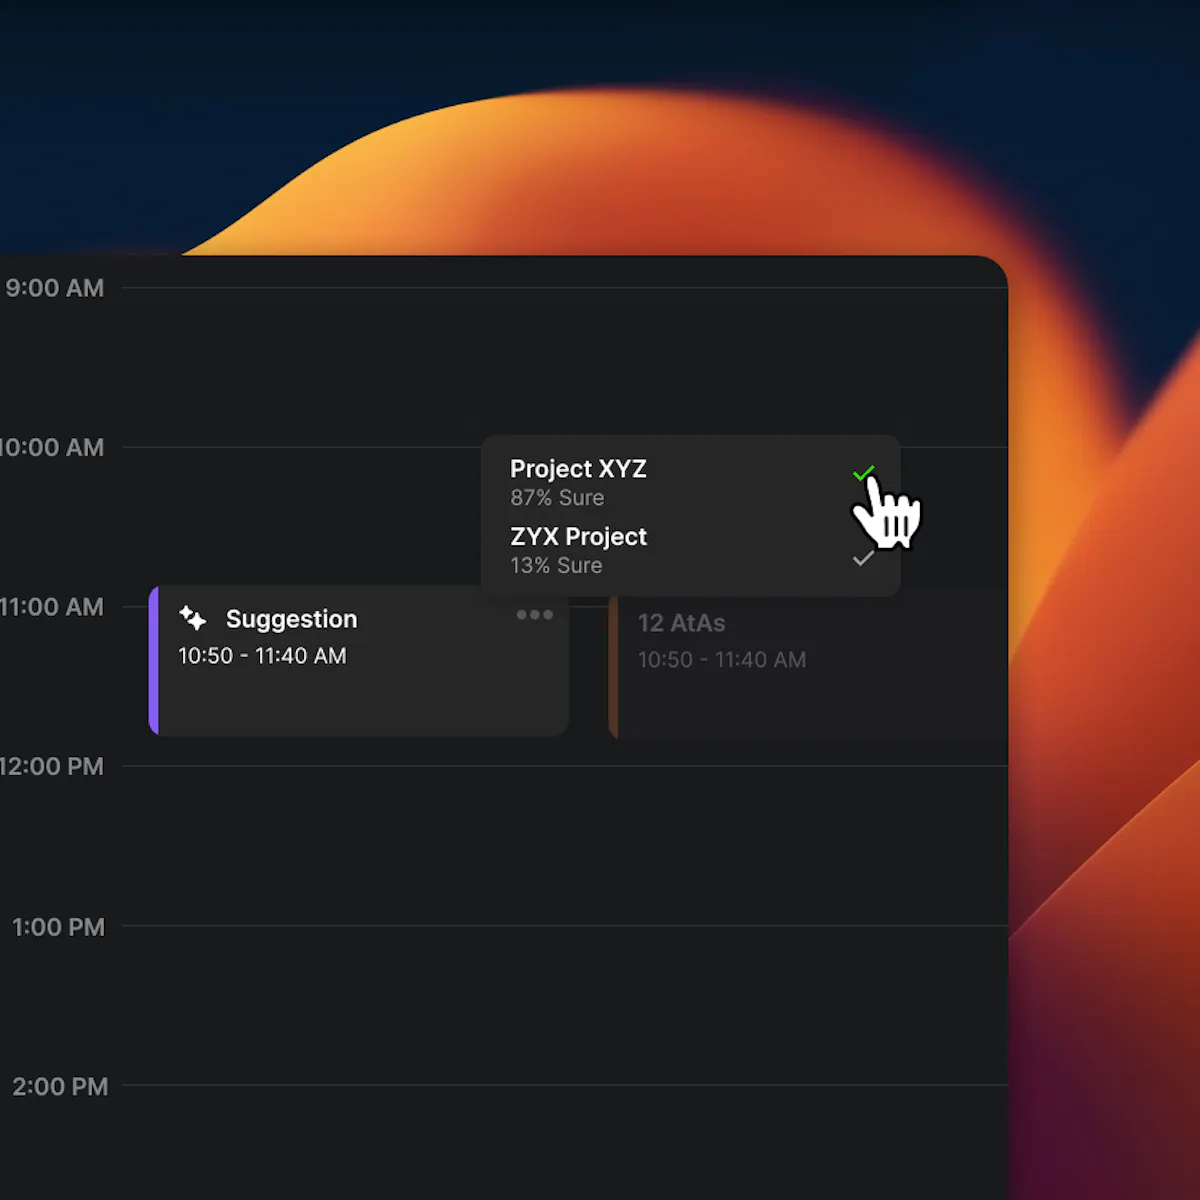Select the 10:00 AM time label
Image resolution: width=1200 pixels, height=1200 pixels.
click(x=52, y=447)
